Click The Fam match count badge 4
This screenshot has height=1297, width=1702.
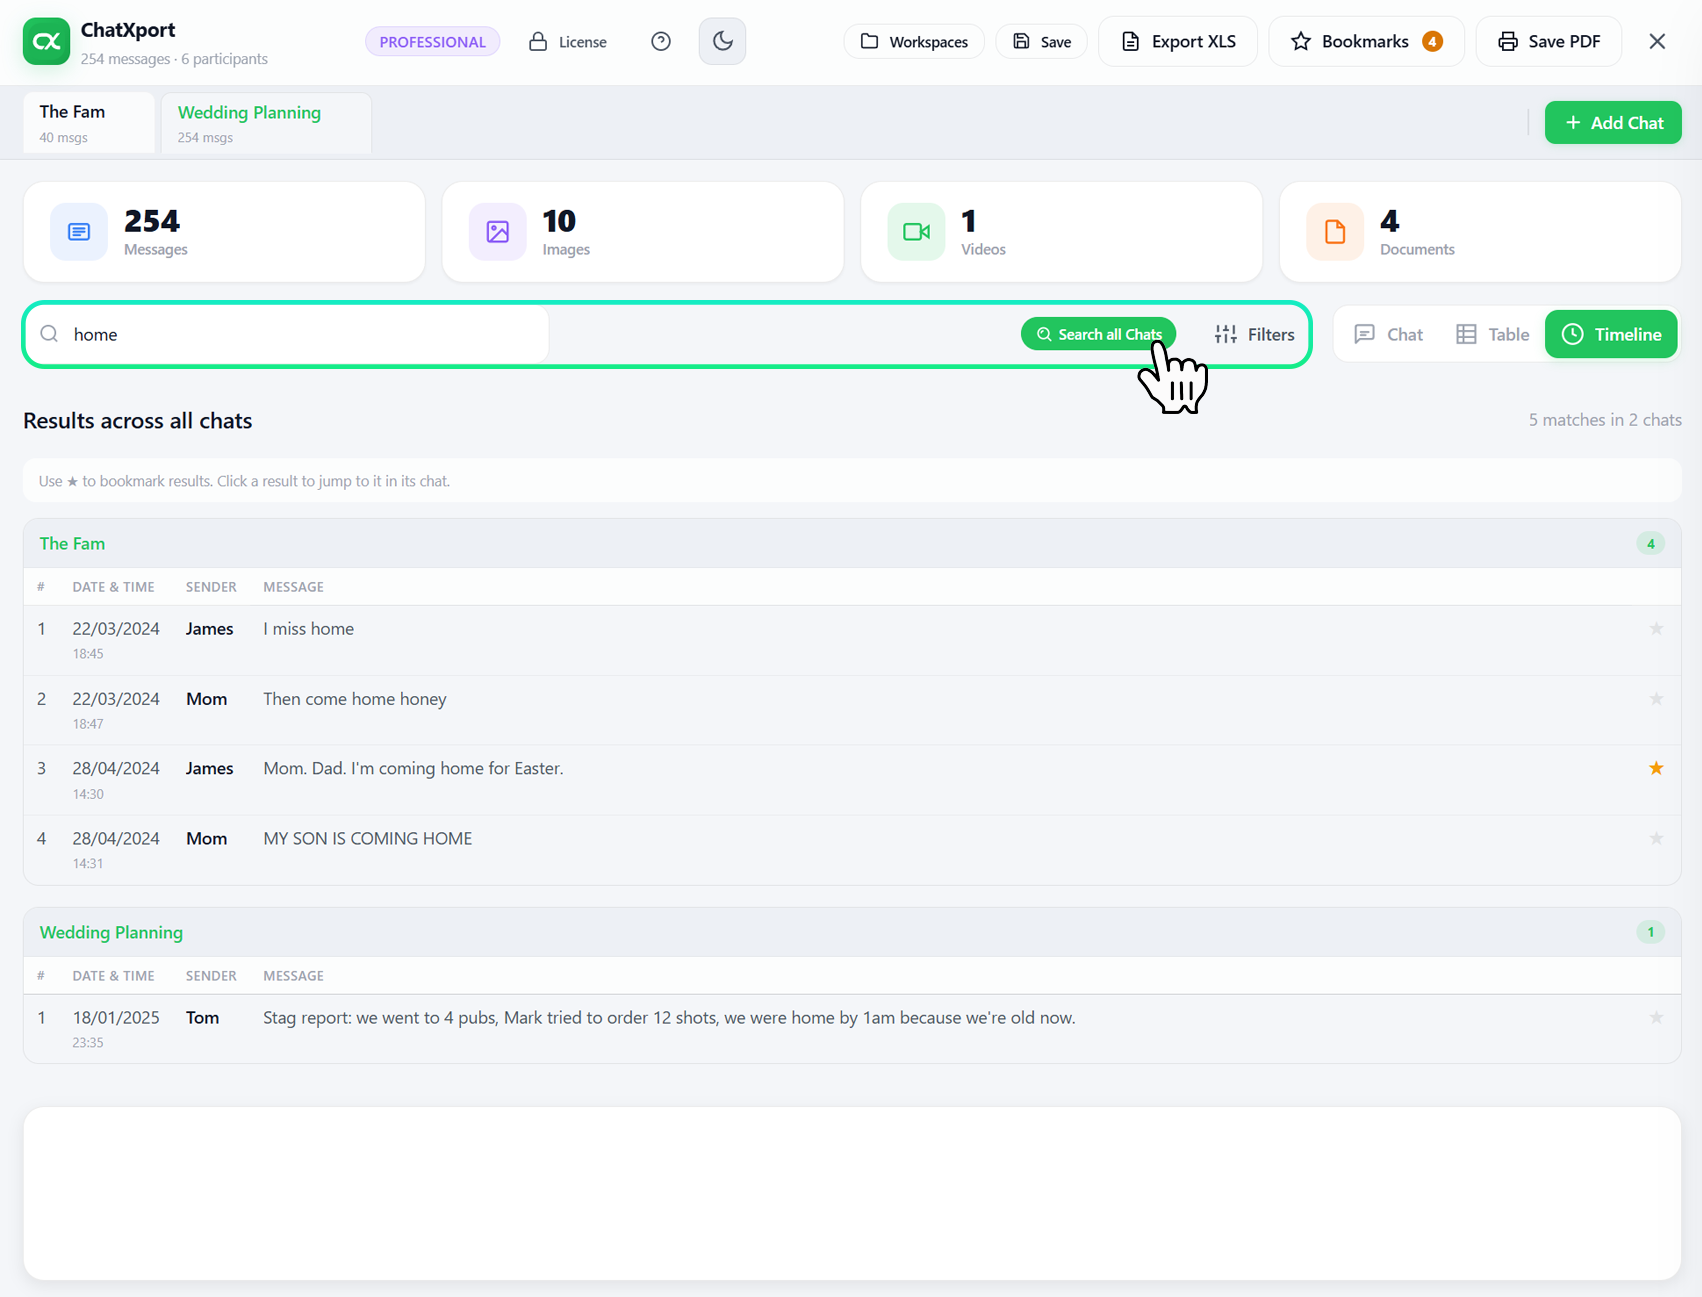(1650, 544)
